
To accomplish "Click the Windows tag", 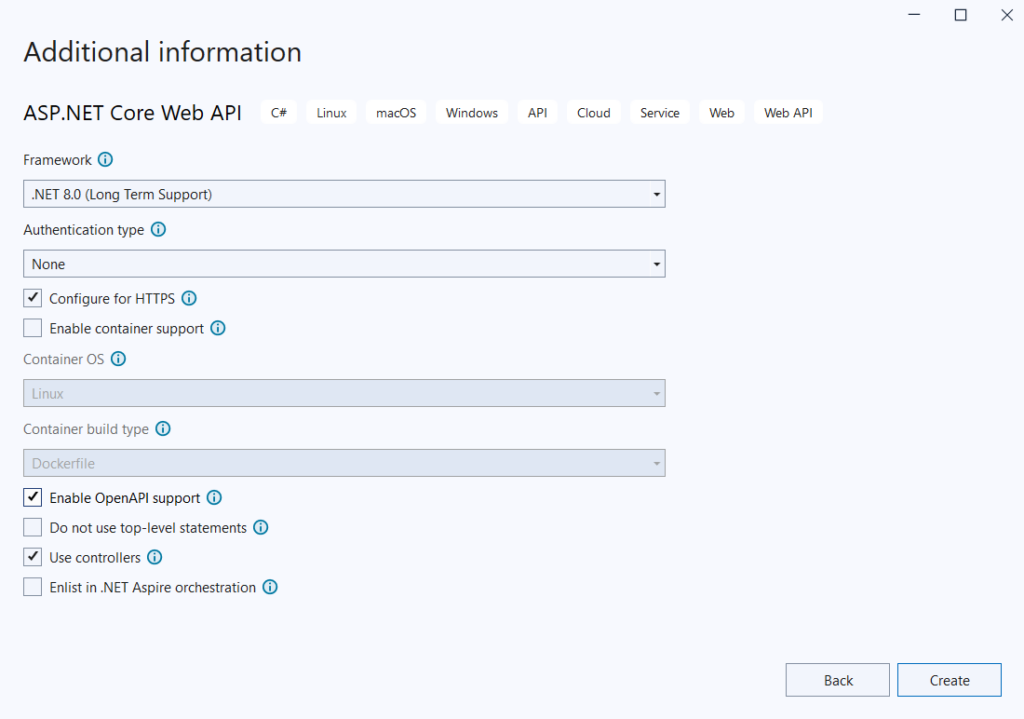I will [x=472, y=112].
